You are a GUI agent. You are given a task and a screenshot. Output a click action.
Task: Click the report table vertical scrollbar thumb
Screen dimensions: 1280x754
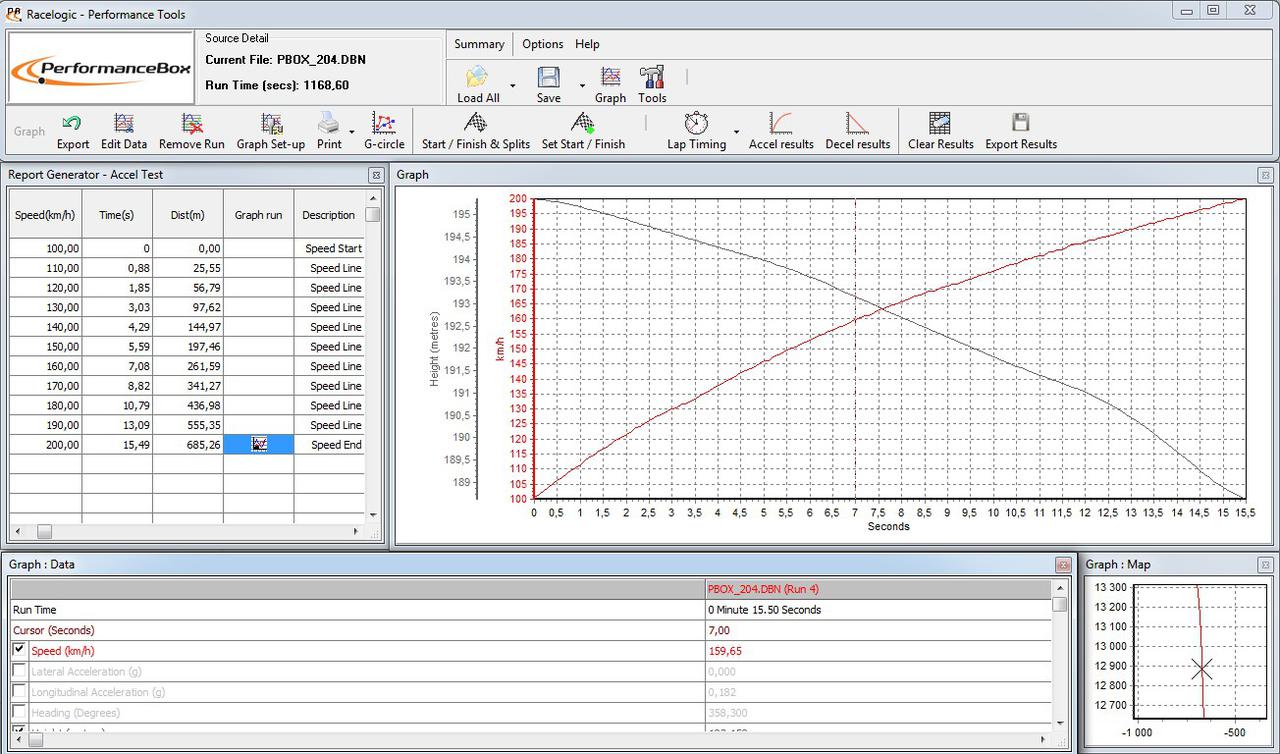[x=373, y=214]
